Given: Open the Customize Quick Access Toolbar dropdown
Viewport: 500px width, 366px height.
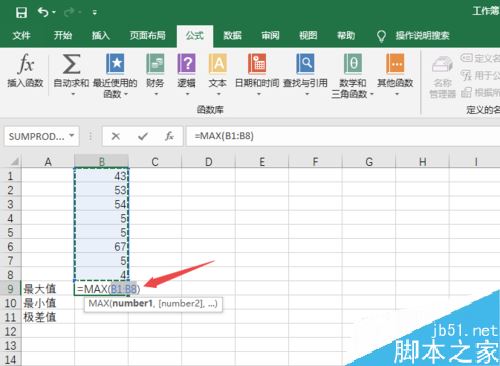Looking at the screenshot, I should 95,13.
